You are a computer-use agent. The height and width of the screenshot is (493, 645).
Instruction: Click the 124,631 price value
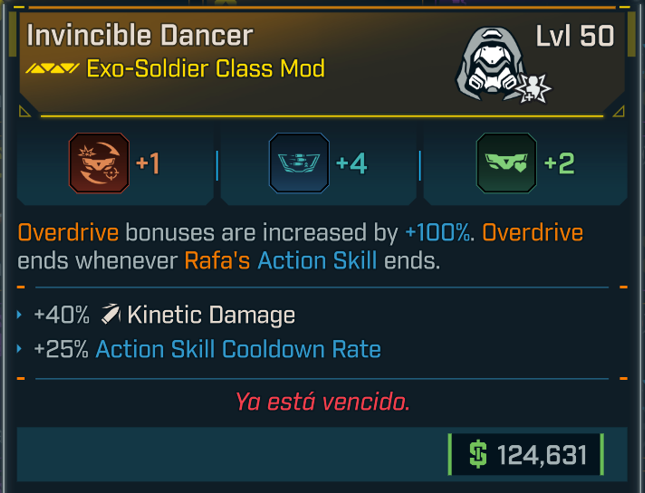pyautogui.click(x=542, y=455)
